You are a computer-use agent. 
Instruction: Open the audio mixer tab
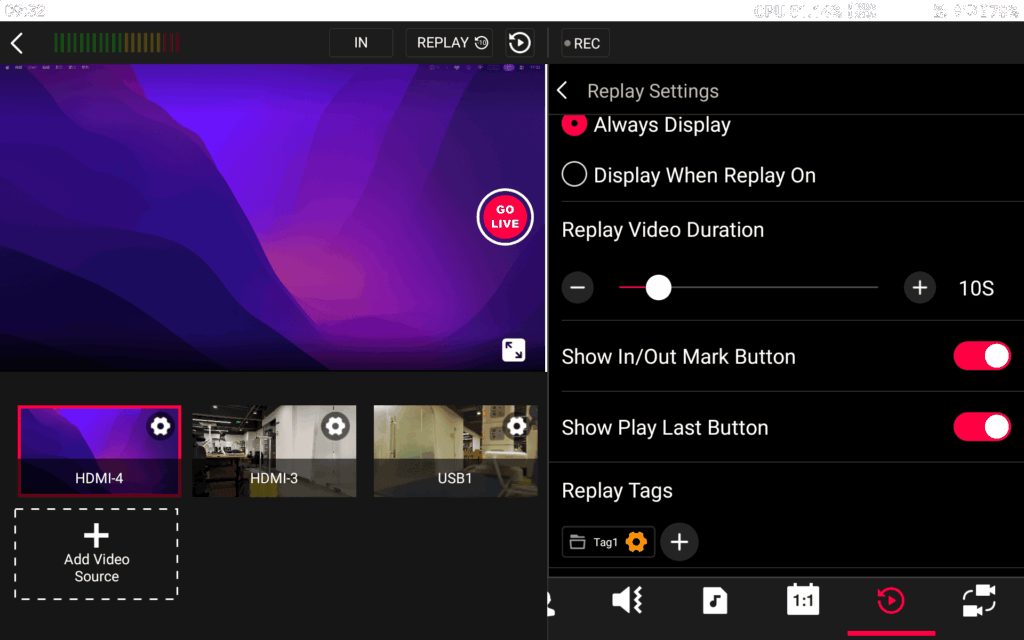click(x=627, y=600)
